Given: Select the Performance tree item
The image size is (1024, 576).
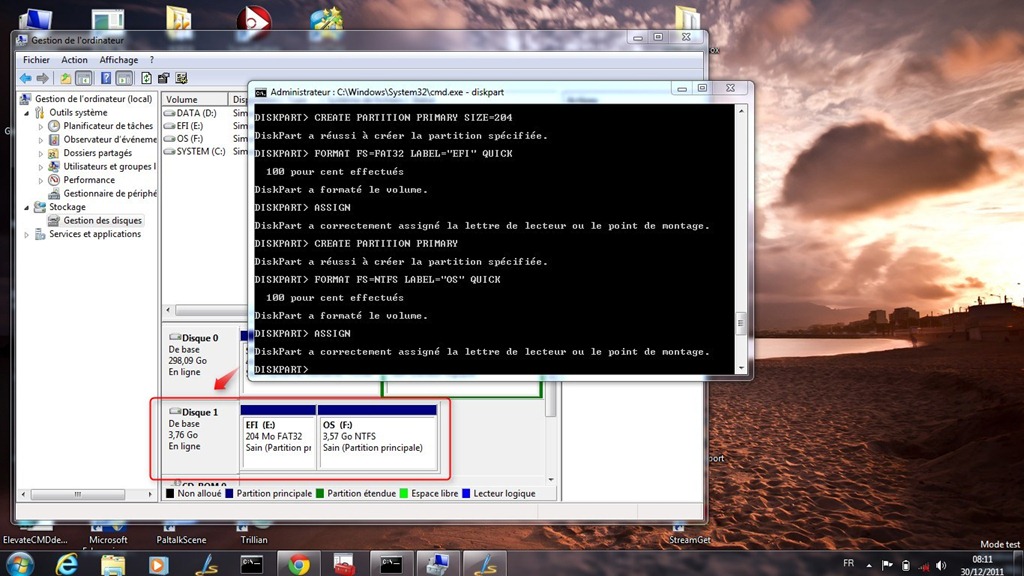Looking at the screenshot, I should [x=89, y=180].
